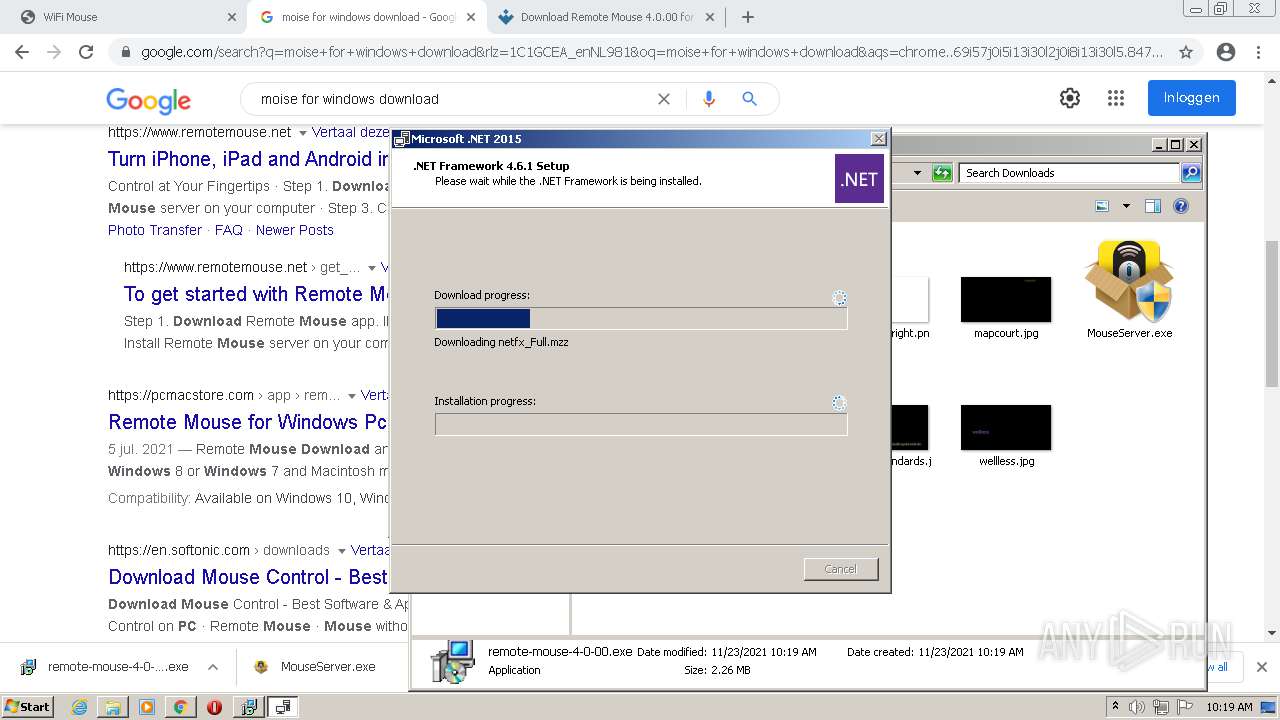Image resolution: width=1280 pixels, height=720 pixels.
Task: Show hidden system tray icons
Action: pyautogui.click(x=1116, y=707)
